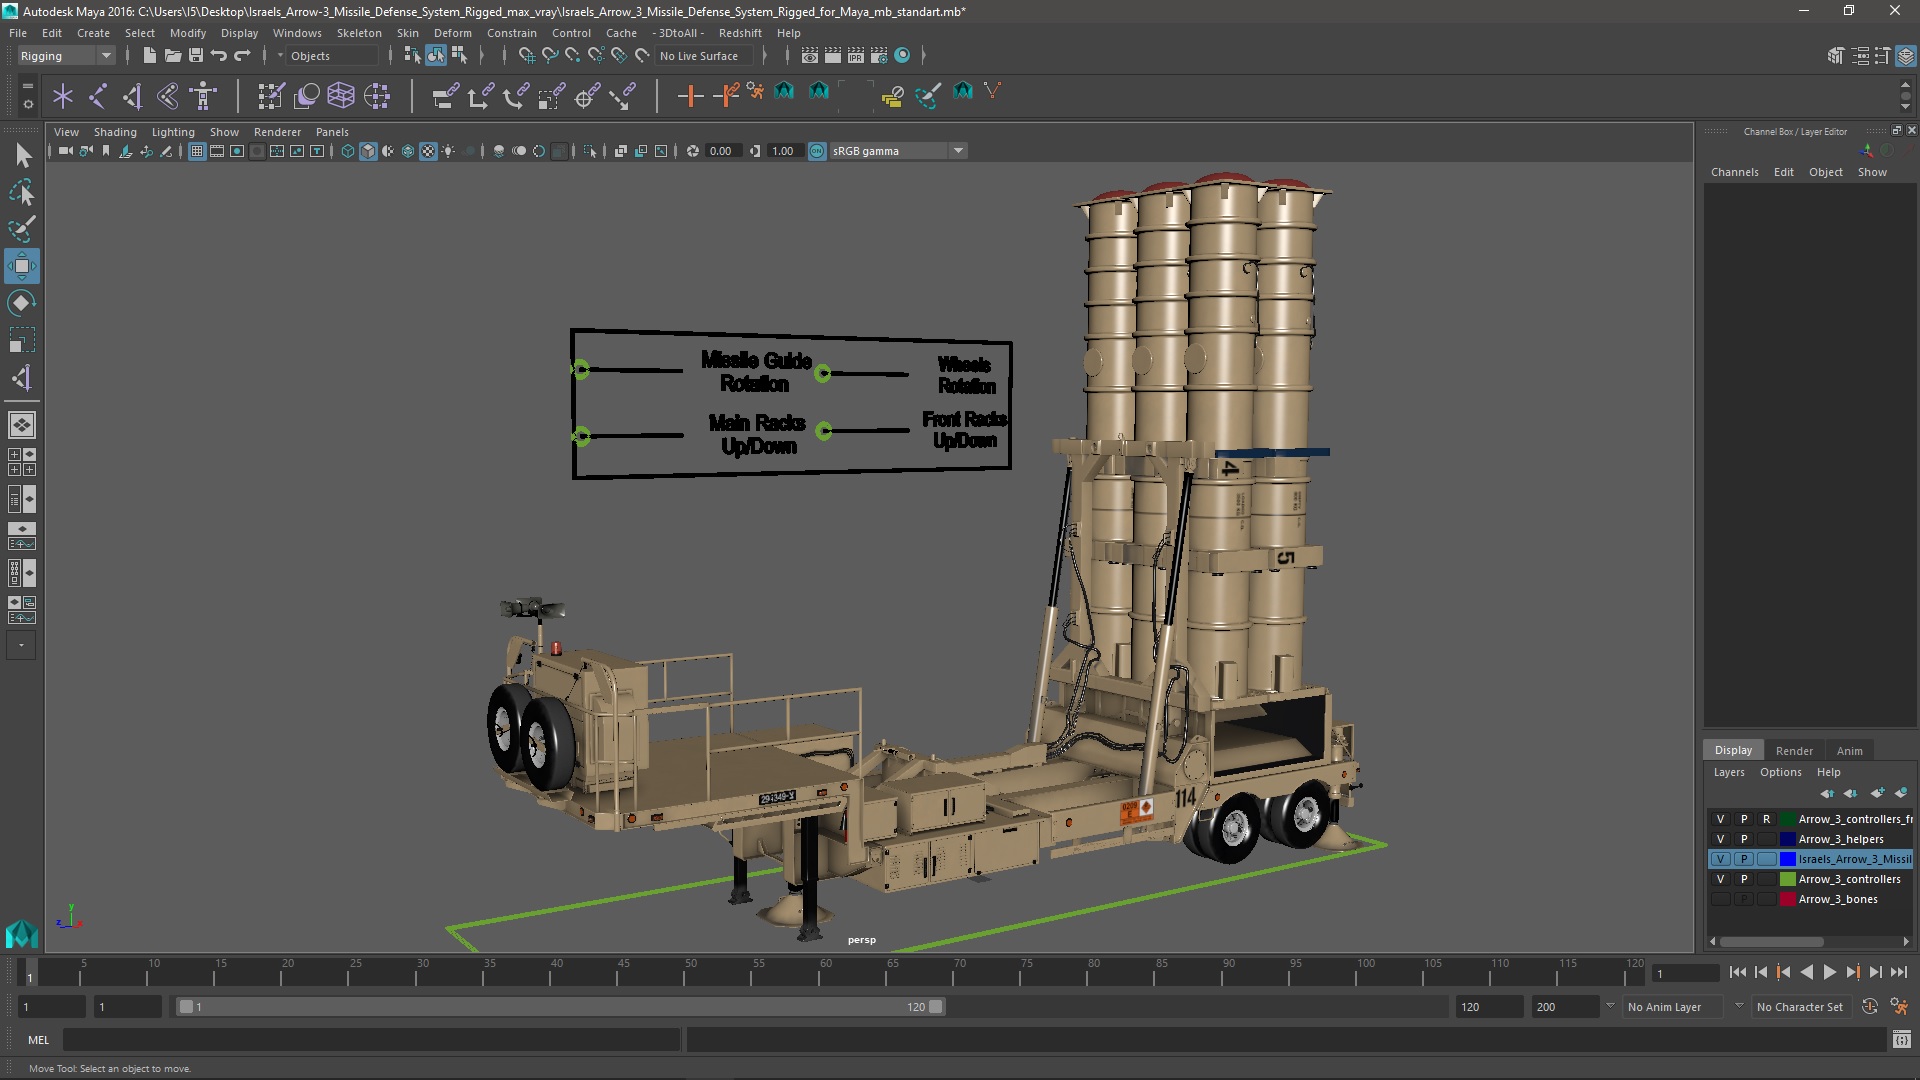This screenshot has width=1920, height=1080.
Task: Click the Arrow_3_controllers green color swatch
Action: pyautogui.click(x=1787, y=879)
